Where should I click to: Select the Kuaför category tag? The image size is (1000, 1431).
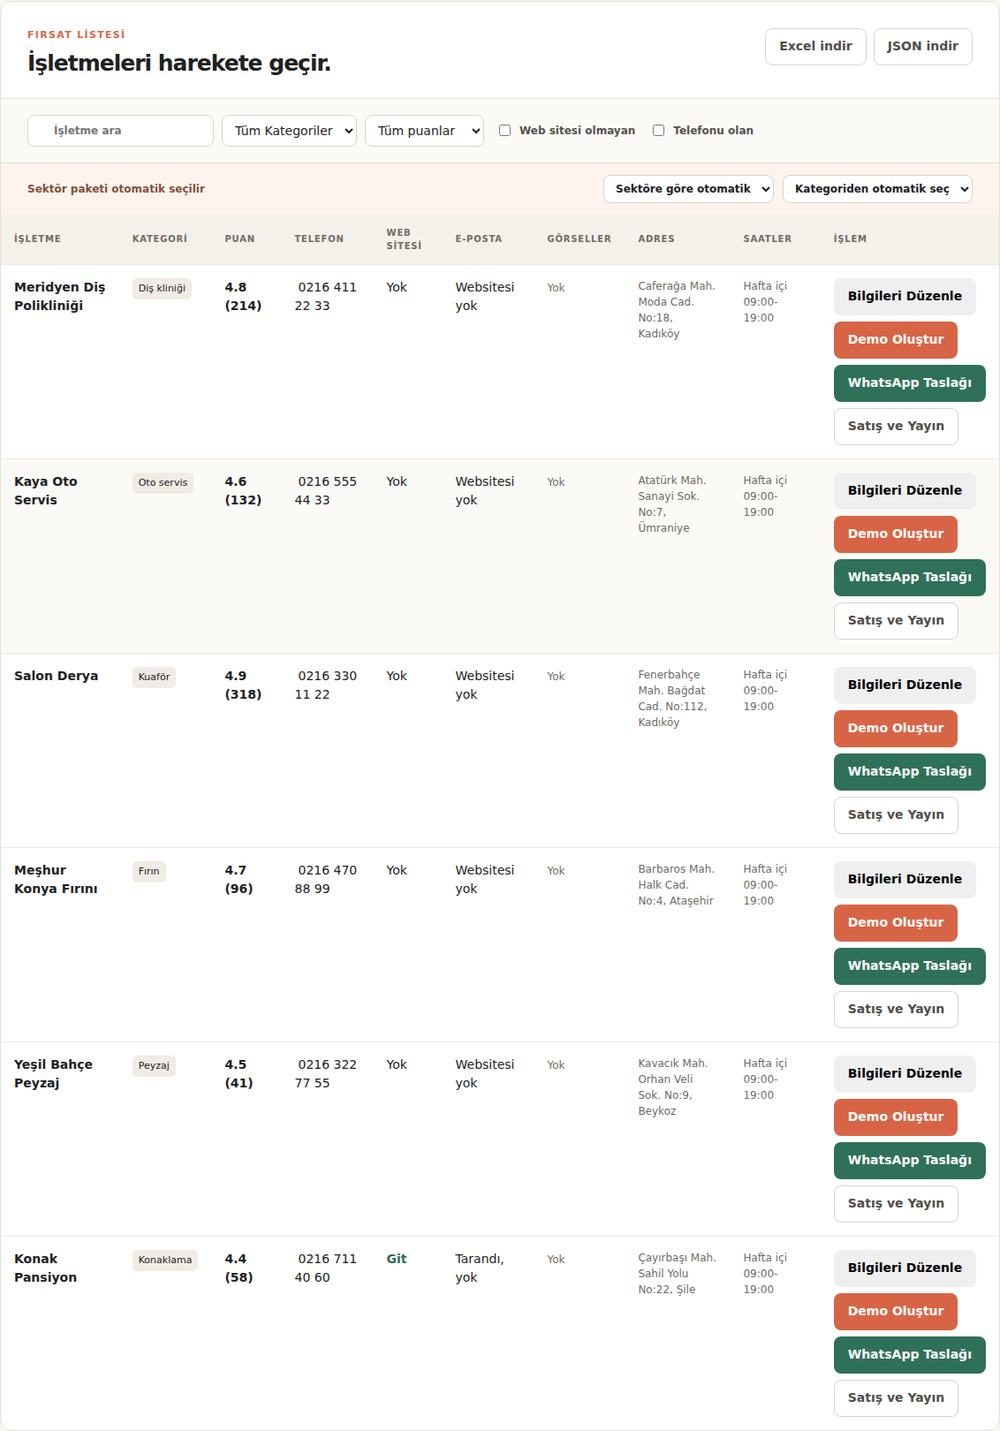pyautogui.click(x=154, y=677)
